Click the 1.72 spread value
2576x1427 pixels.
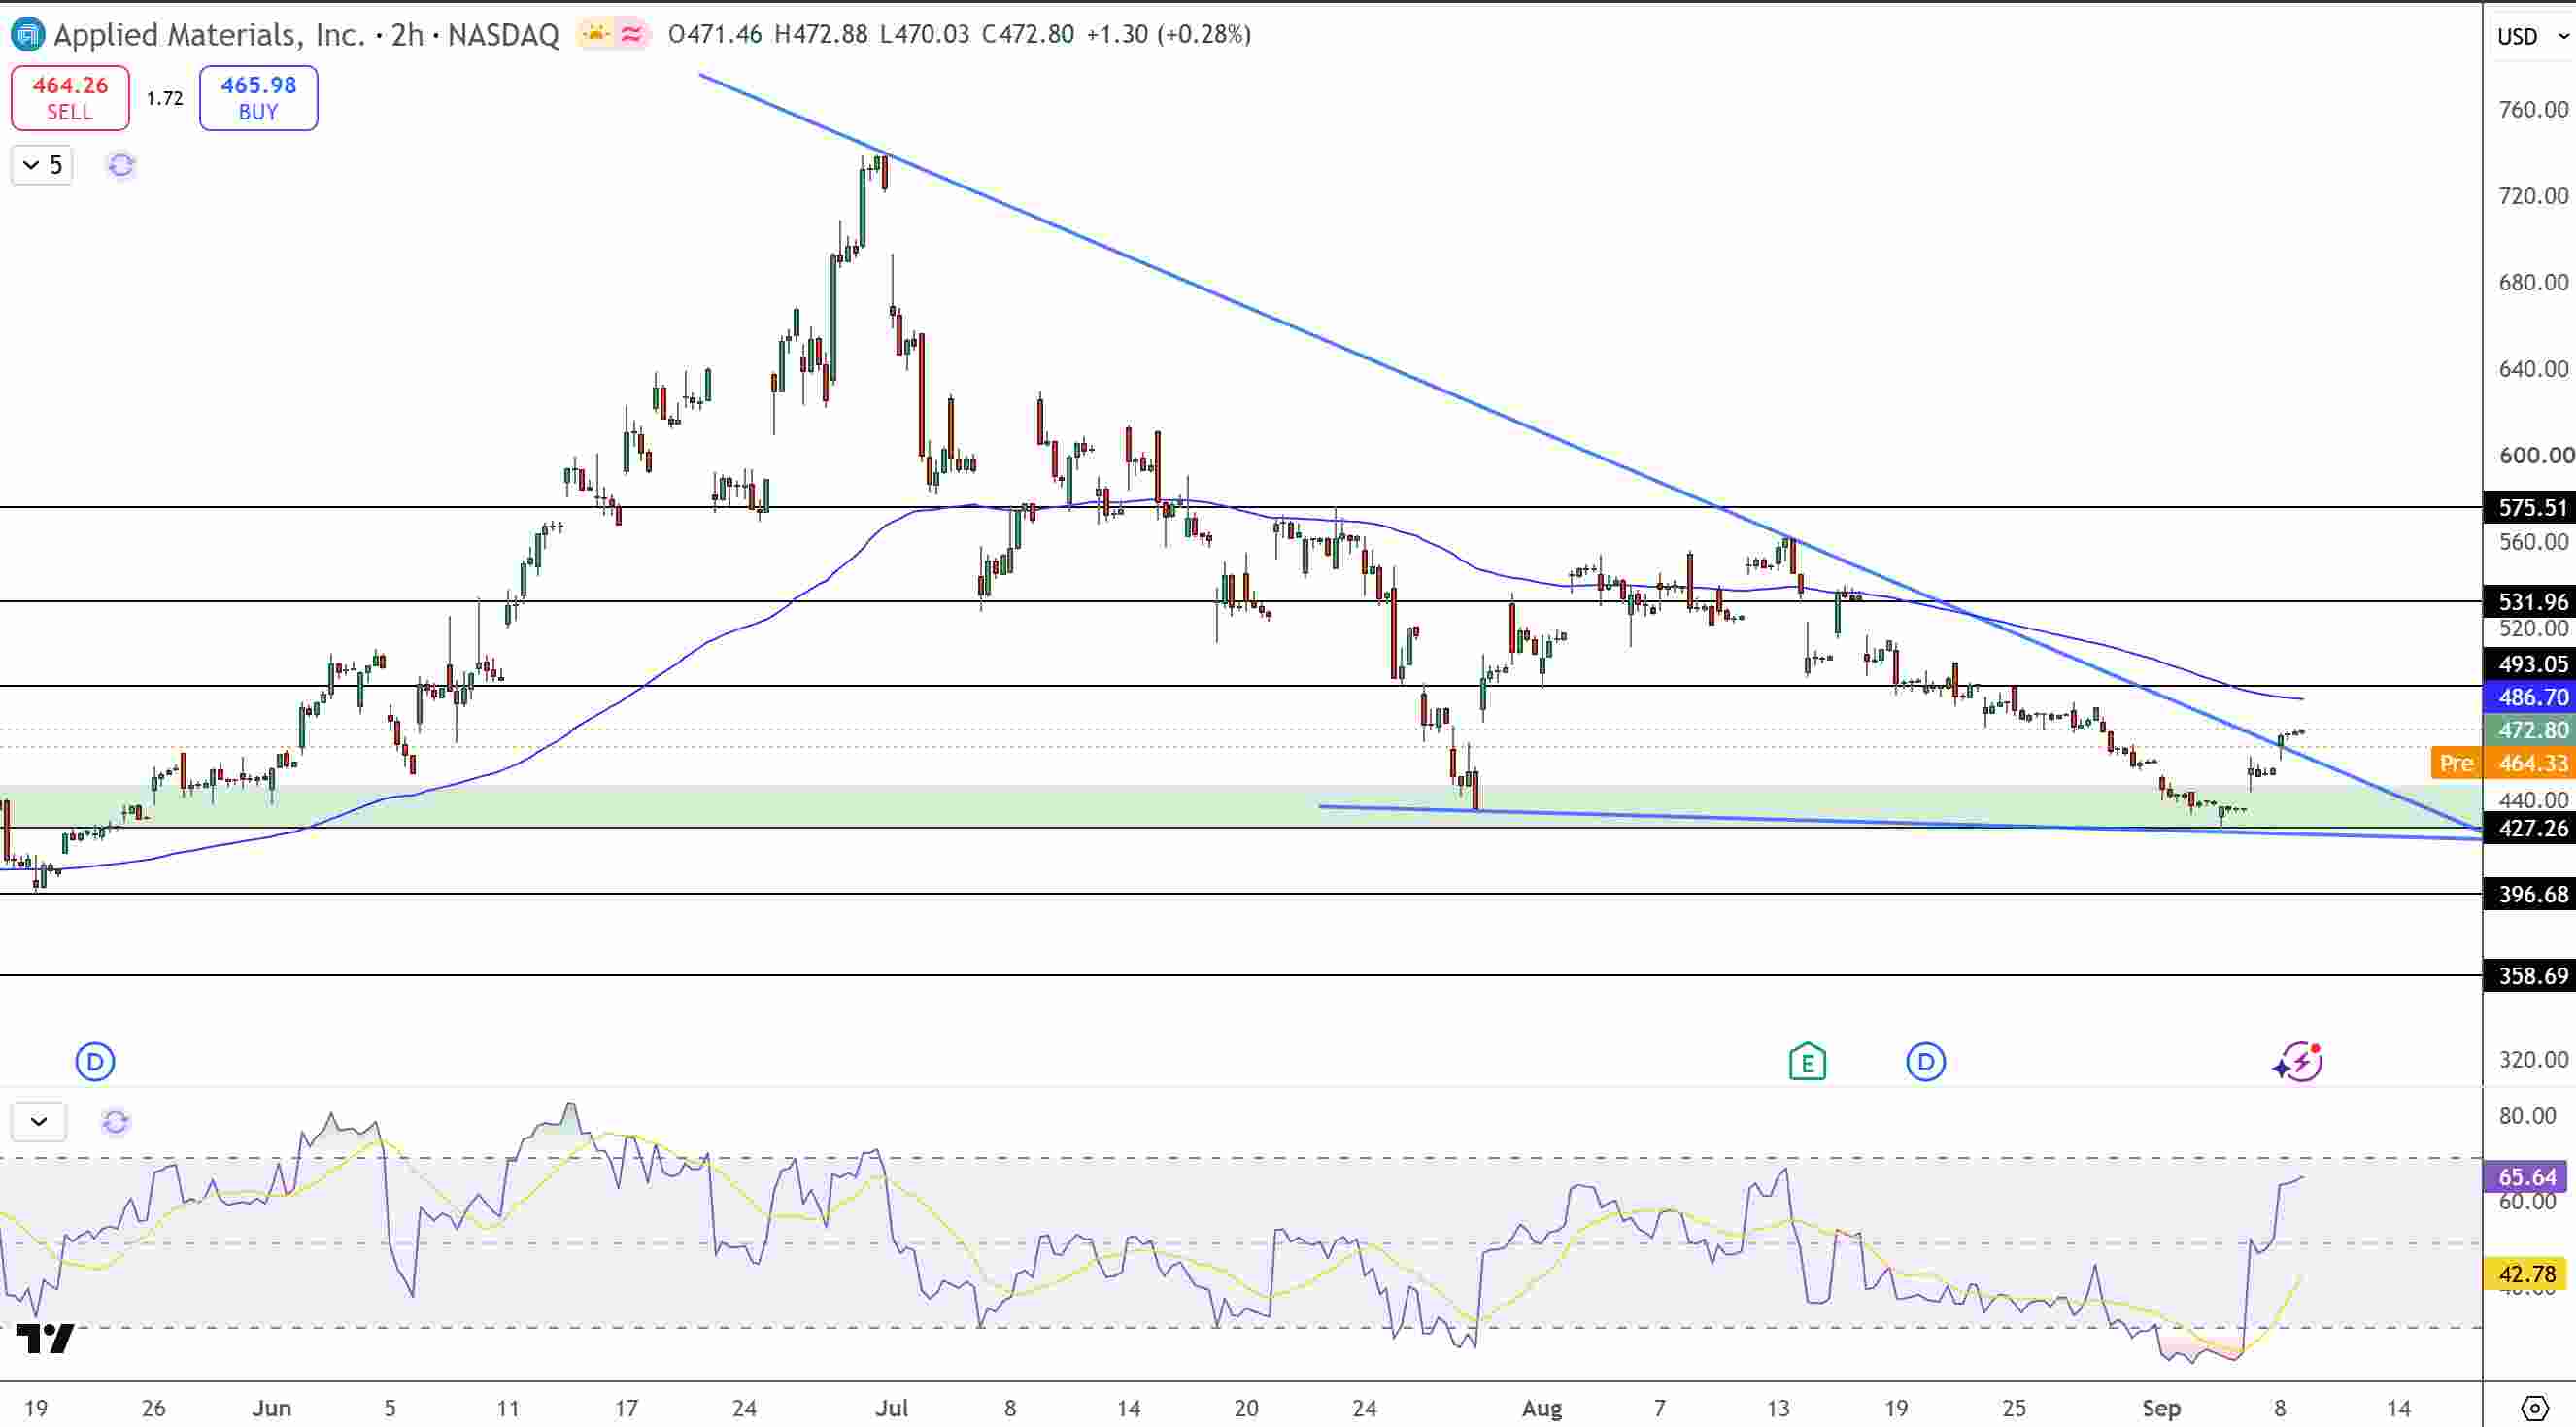coord(164,98)
